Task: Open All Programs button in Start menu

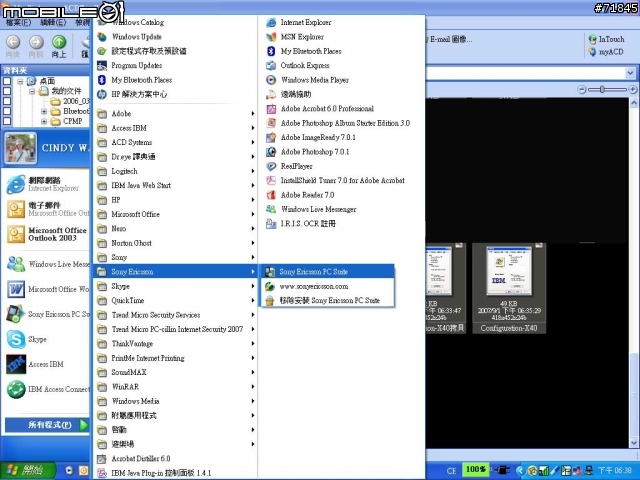Action: click(x=47, y=425)
